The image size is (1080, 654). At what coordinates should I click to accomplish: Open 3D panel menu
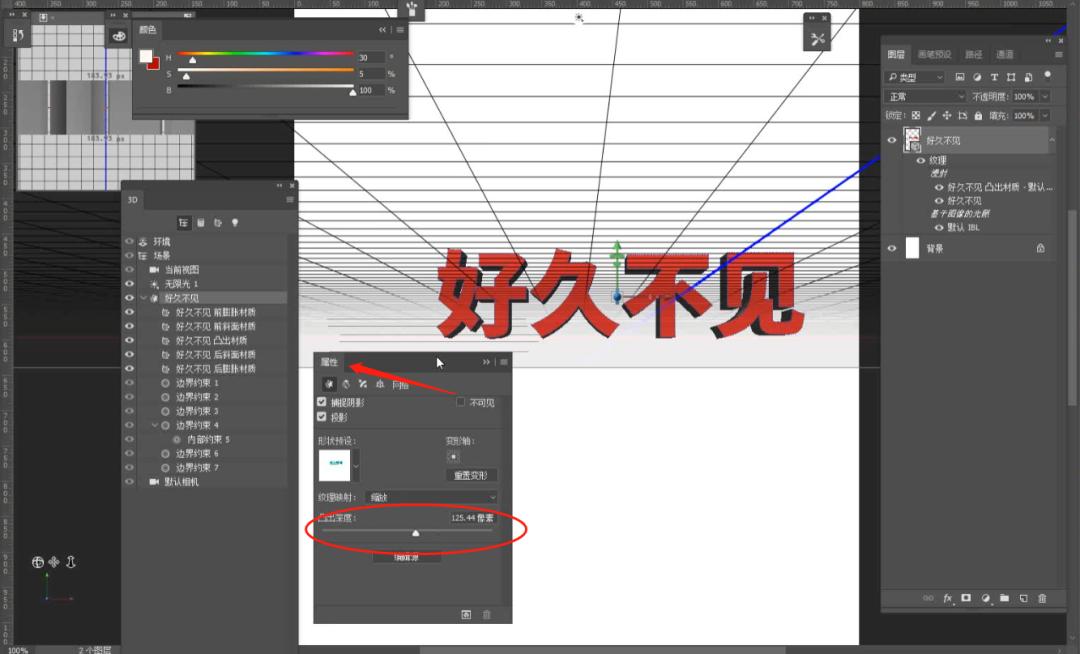coord(290,200)
